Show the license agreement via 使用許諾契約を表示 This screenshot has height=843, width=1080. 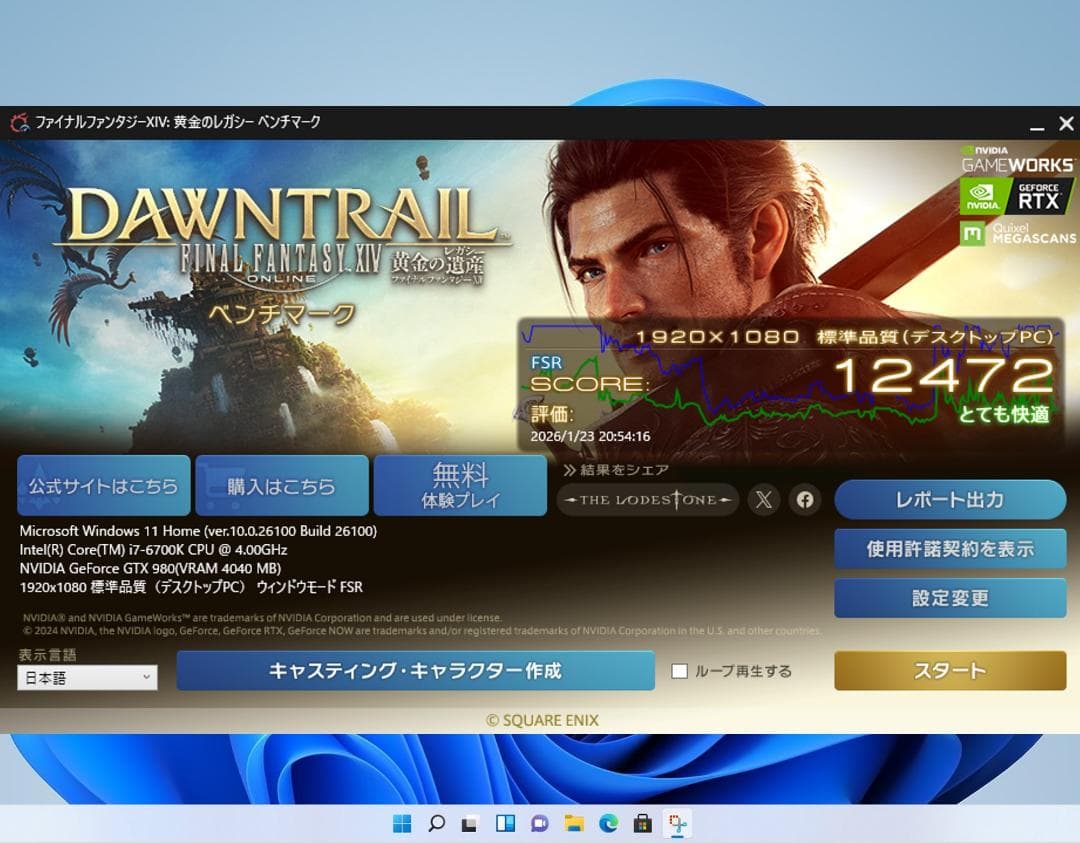949,548
